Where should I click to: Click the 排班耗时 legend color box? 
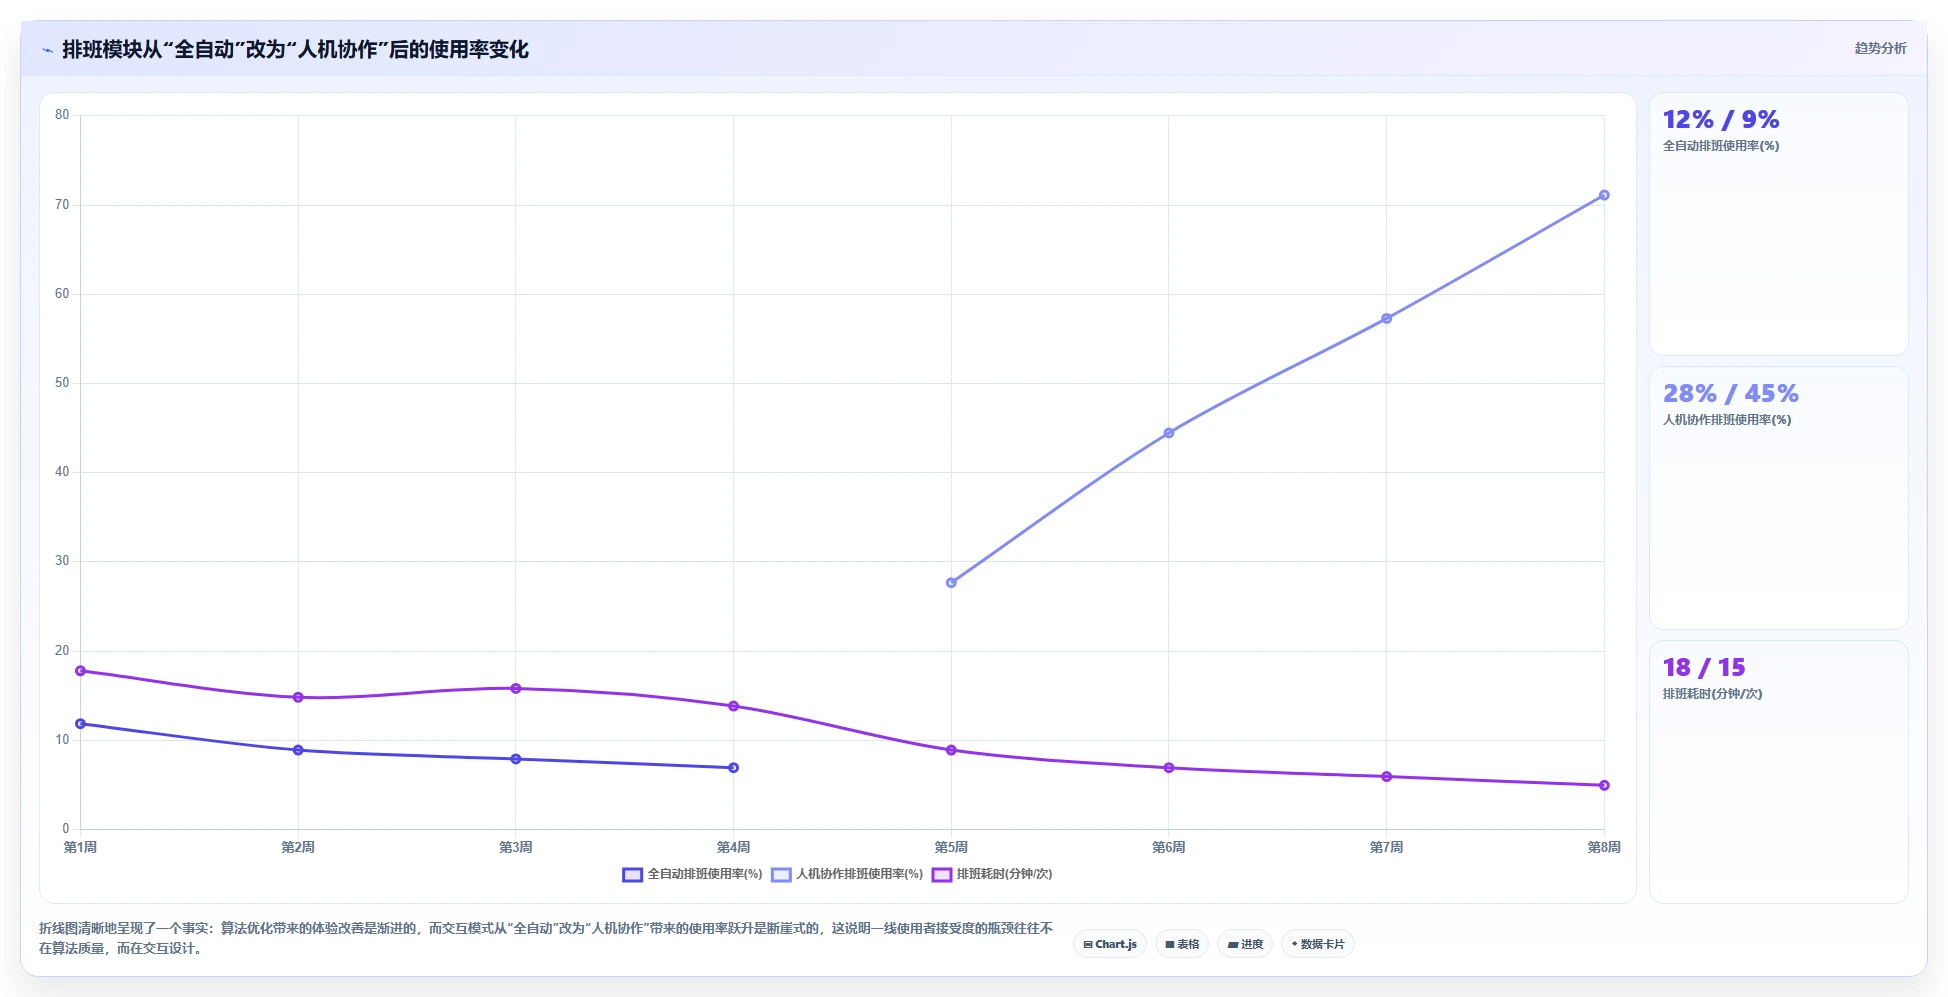coord(942,875)
